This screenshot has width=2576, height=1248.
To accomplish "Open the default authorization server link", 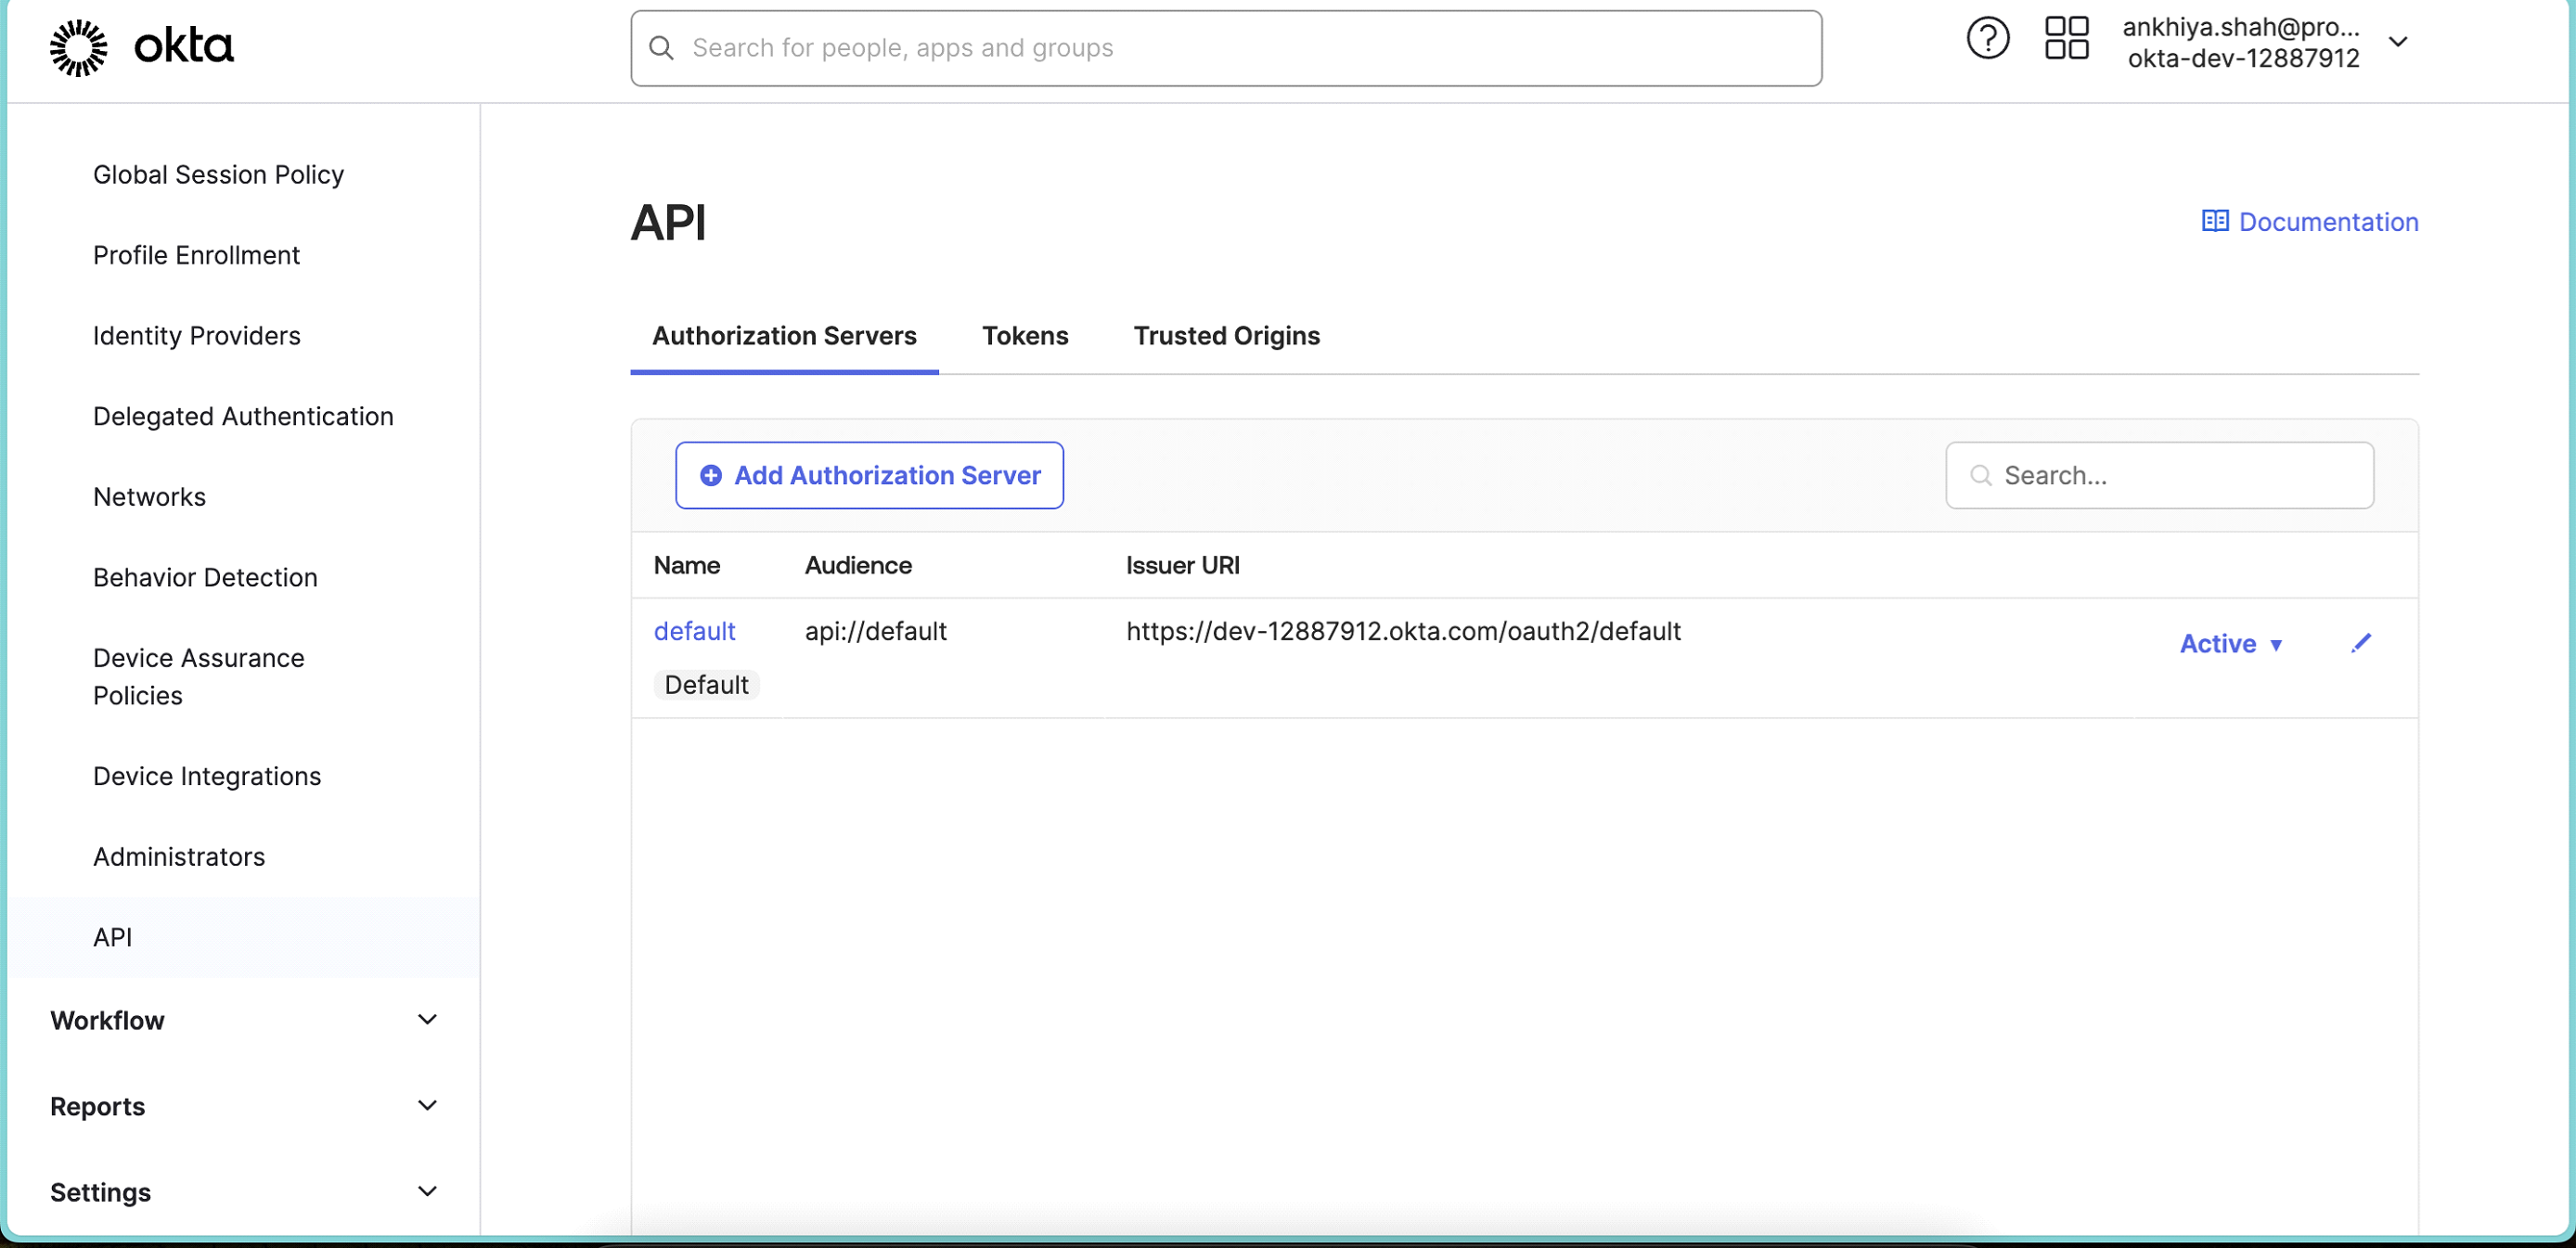I will click(x=694, y=630).
